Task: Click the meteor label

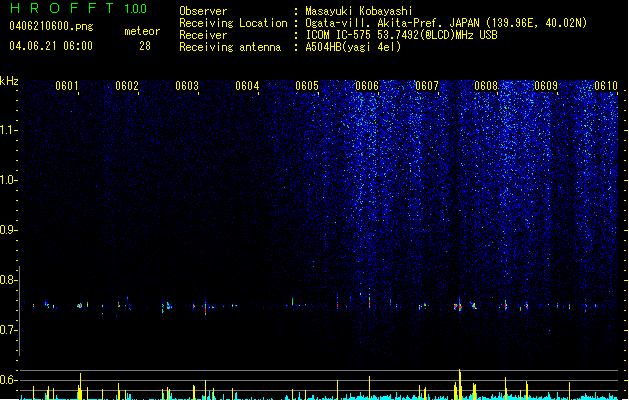Action: (142, 31)
